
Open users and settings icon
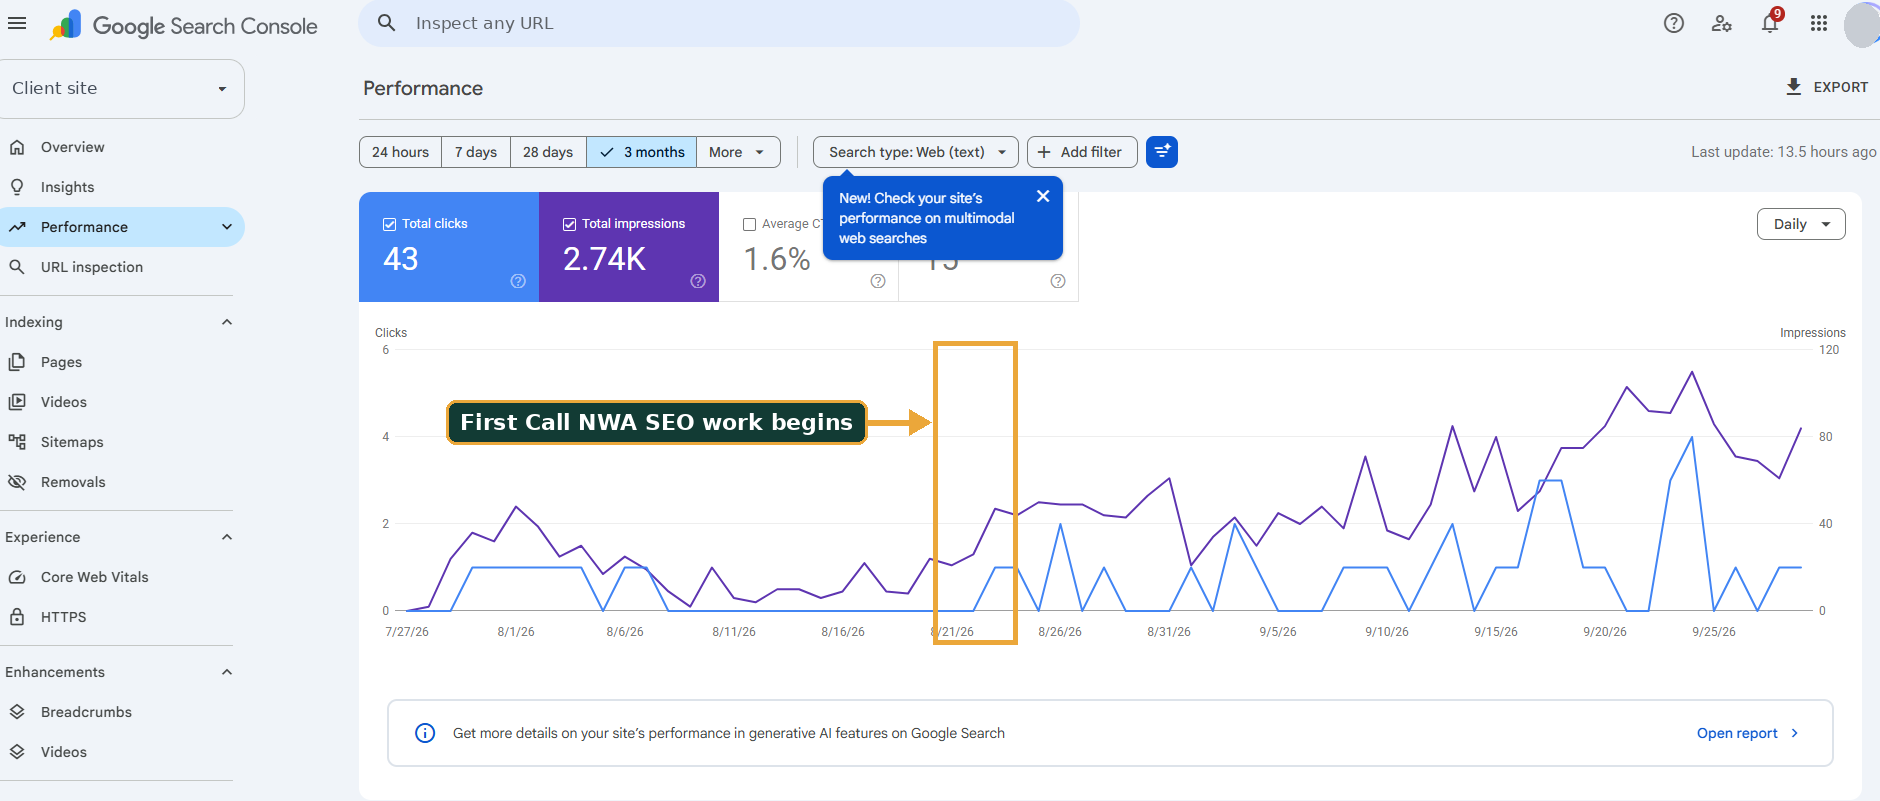(1721, 23)
